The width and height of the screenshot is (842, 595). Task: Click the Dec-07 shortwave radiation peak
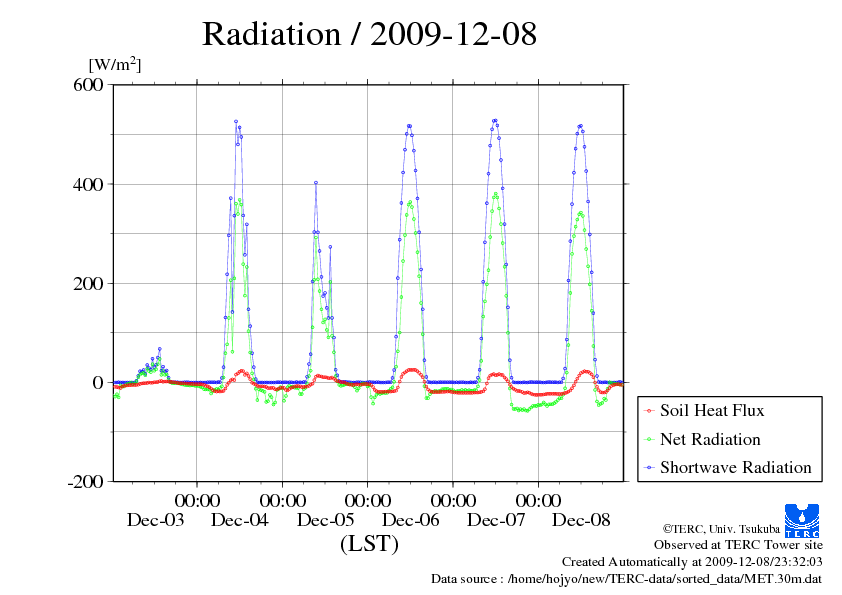[495, 121]
